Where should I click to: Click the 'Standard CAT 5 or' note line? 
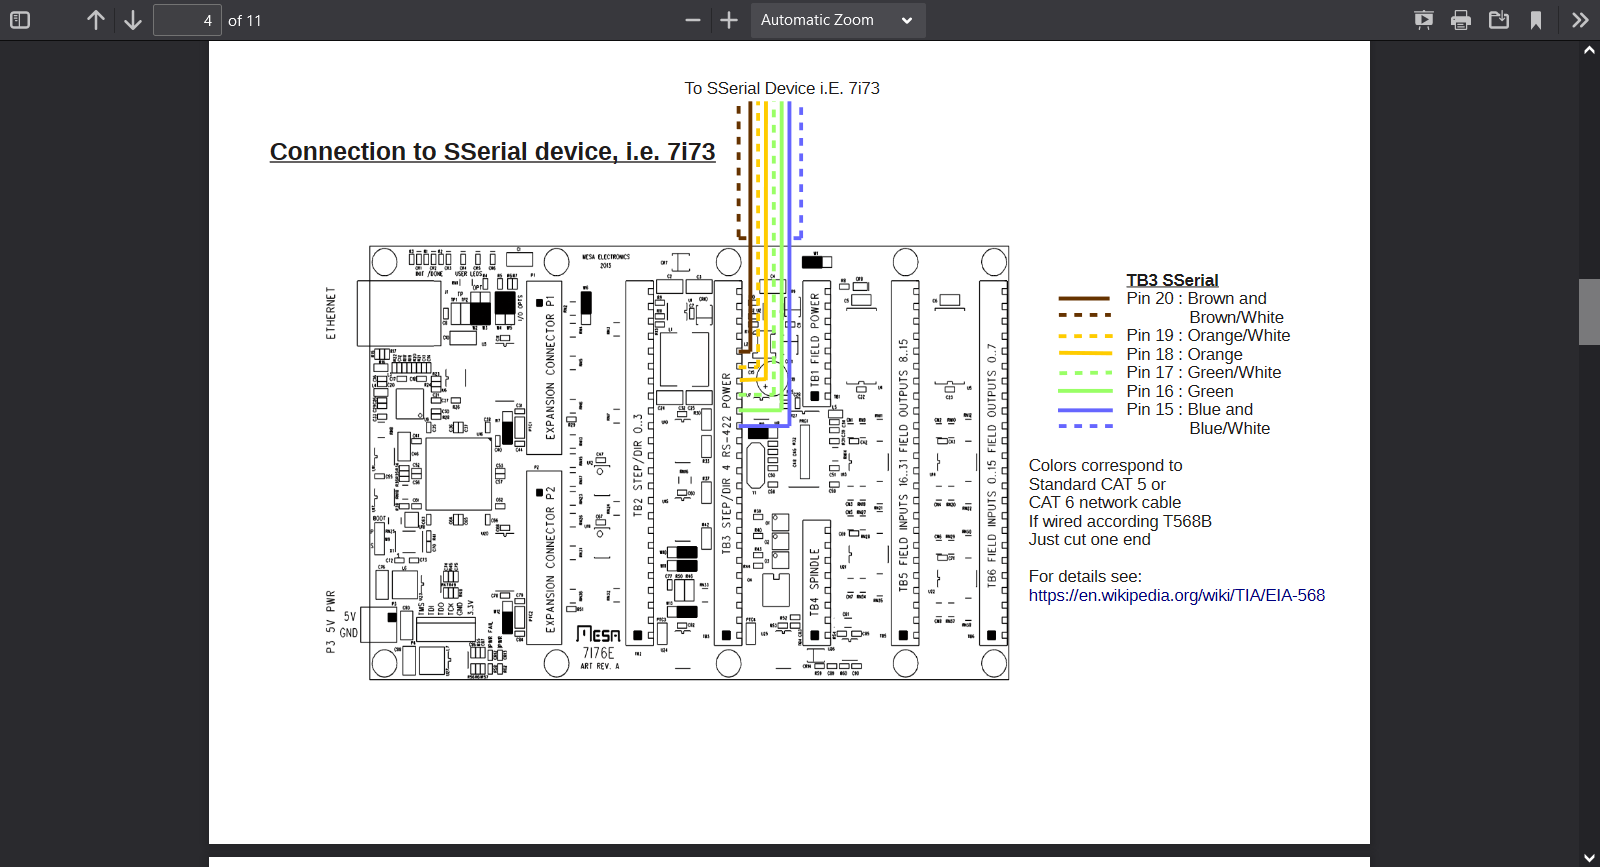[x=1097, y=484]
